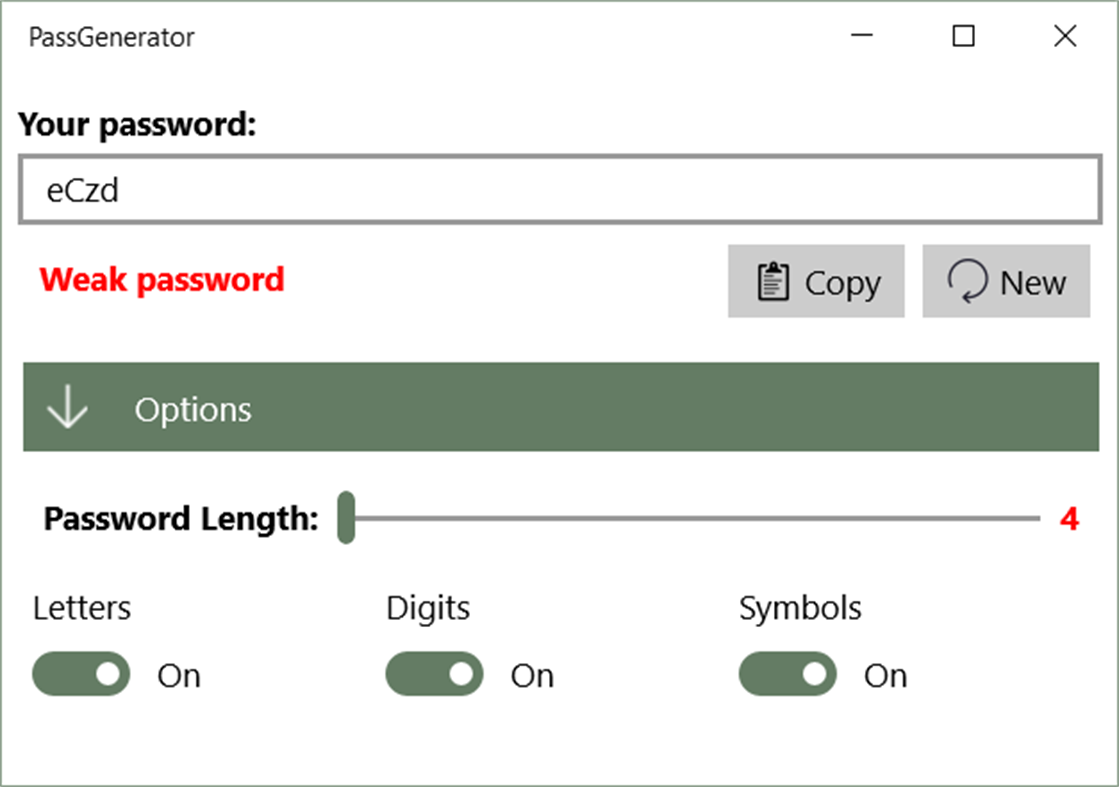Generate a new password with the New button

tap(1005, 281)
